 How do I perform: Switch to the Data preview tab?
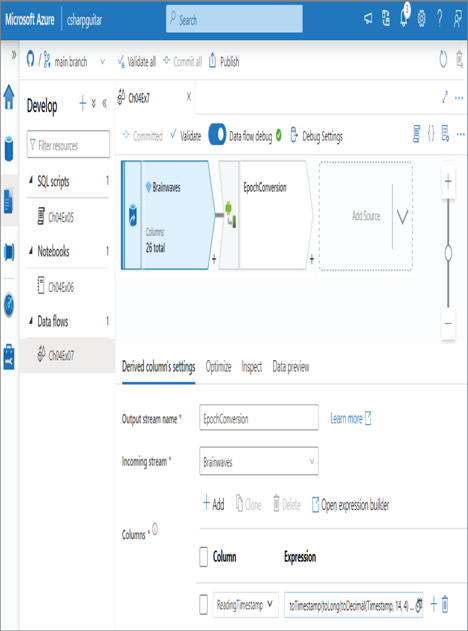point(291,367)
